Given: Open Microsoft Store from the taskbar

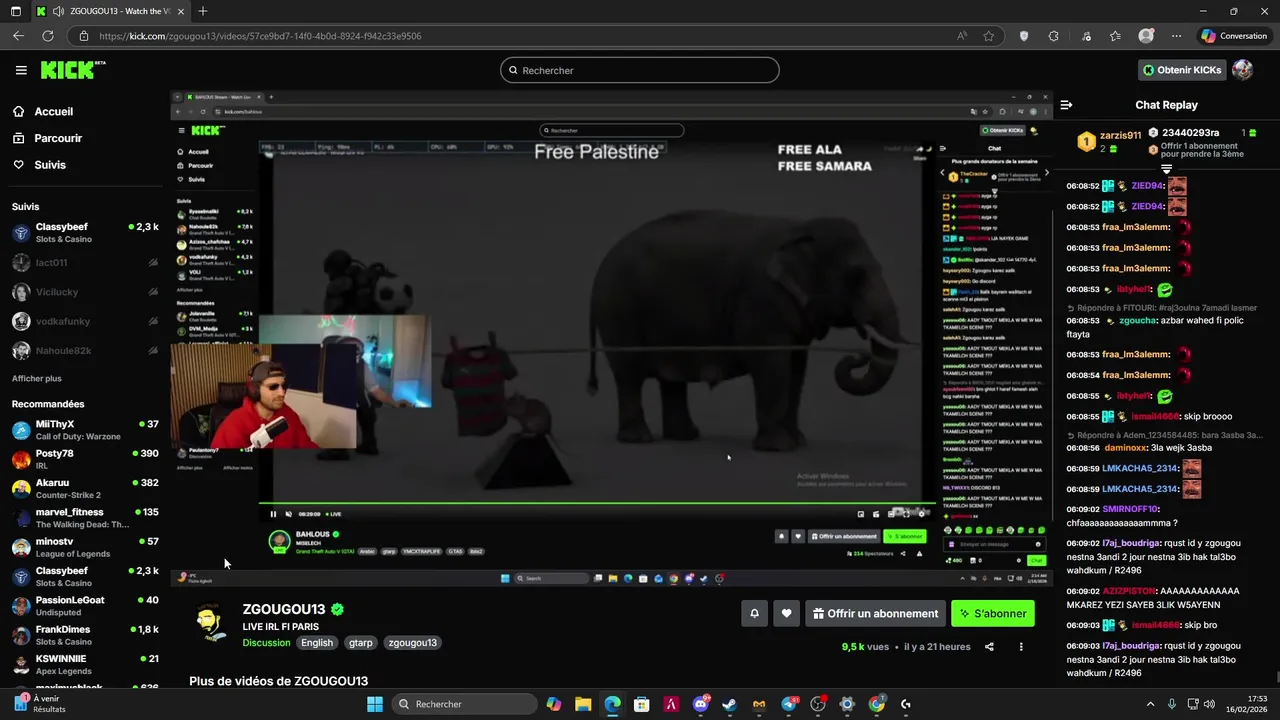Looking at the screenshot, I should (642, 704).
